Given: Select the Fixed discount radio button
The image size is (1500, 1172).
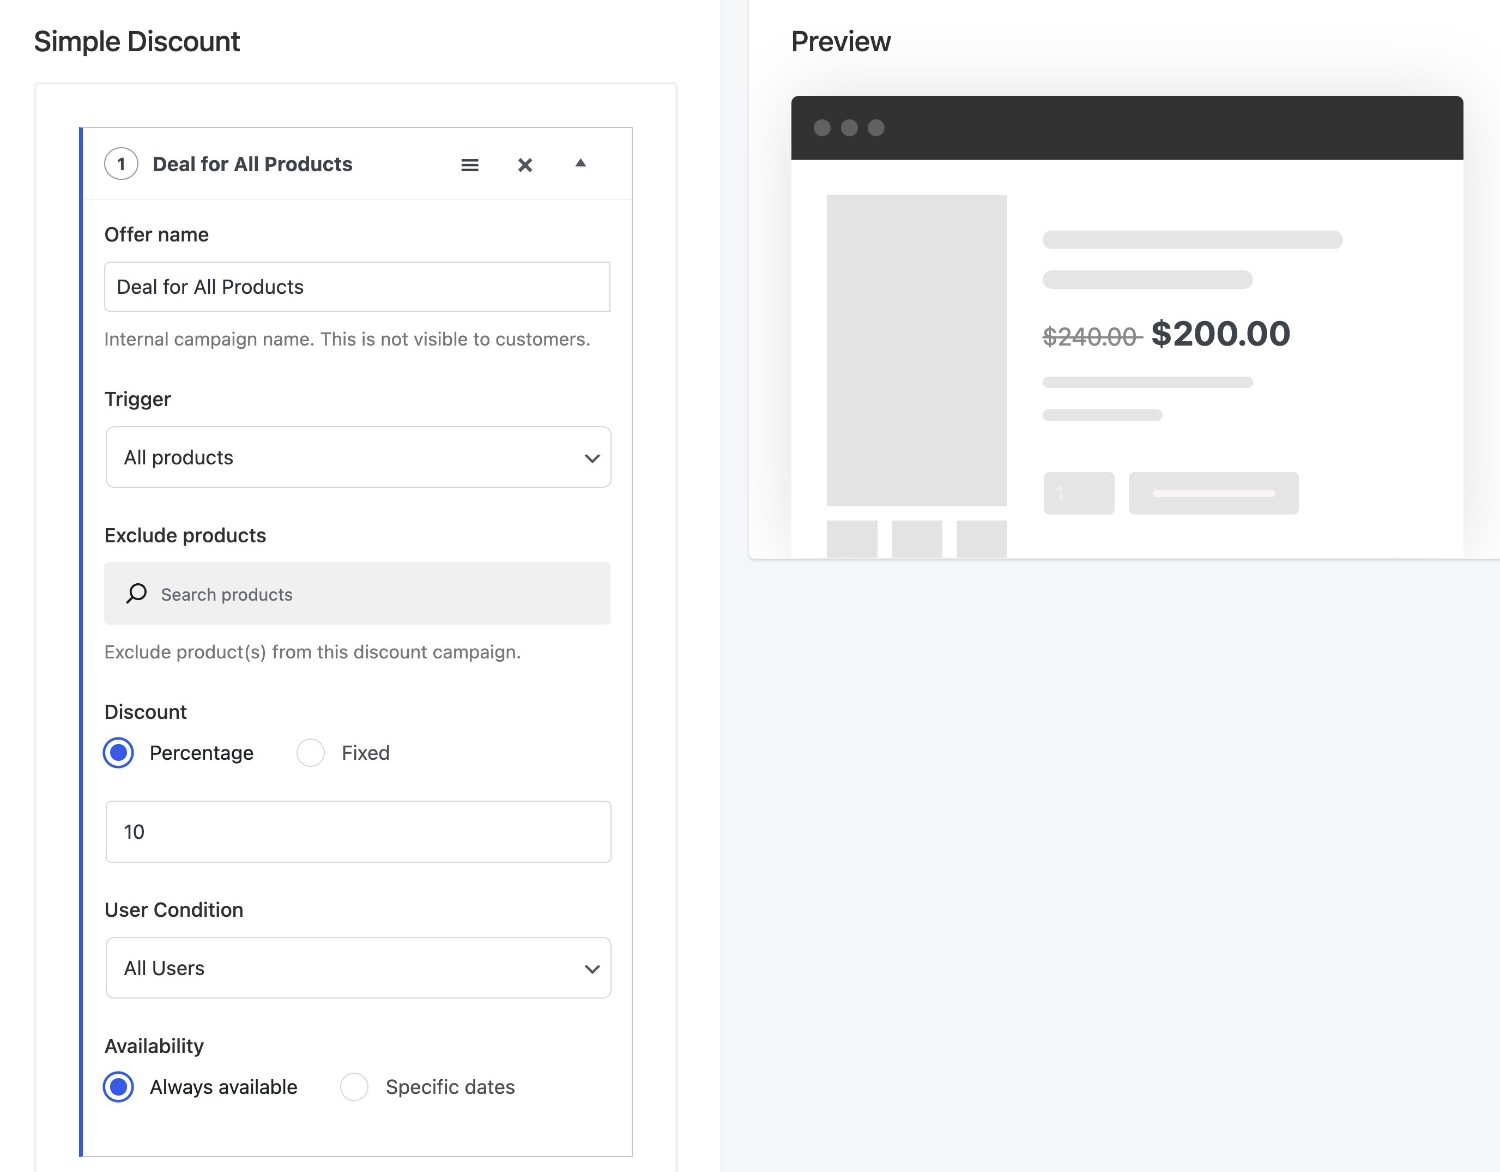Looking at the screenshot, I should tap(311, 753).
